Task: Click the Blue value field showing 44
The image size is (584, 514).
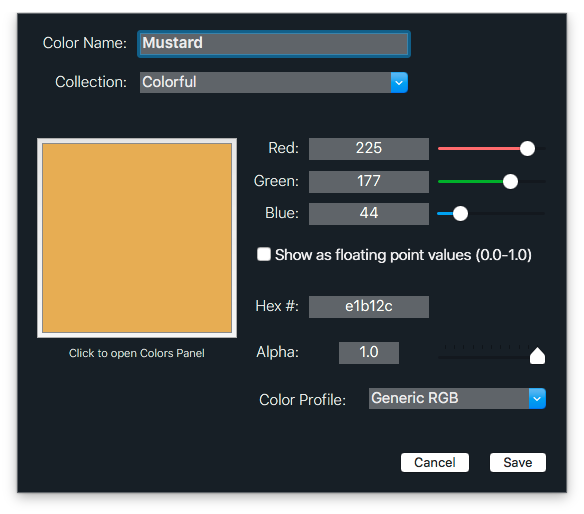Action: pos(369,213)
